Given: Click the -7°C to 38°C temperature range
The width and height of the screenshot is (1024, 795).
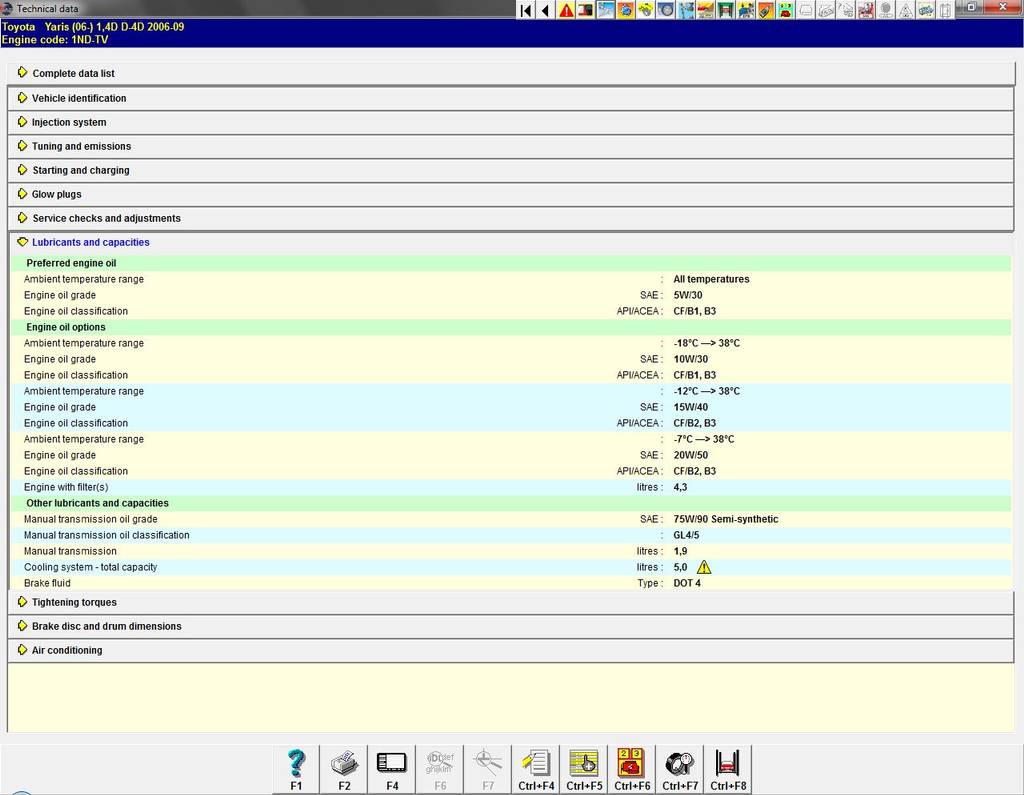Looking at the screenshot, I should click(704, 439).
